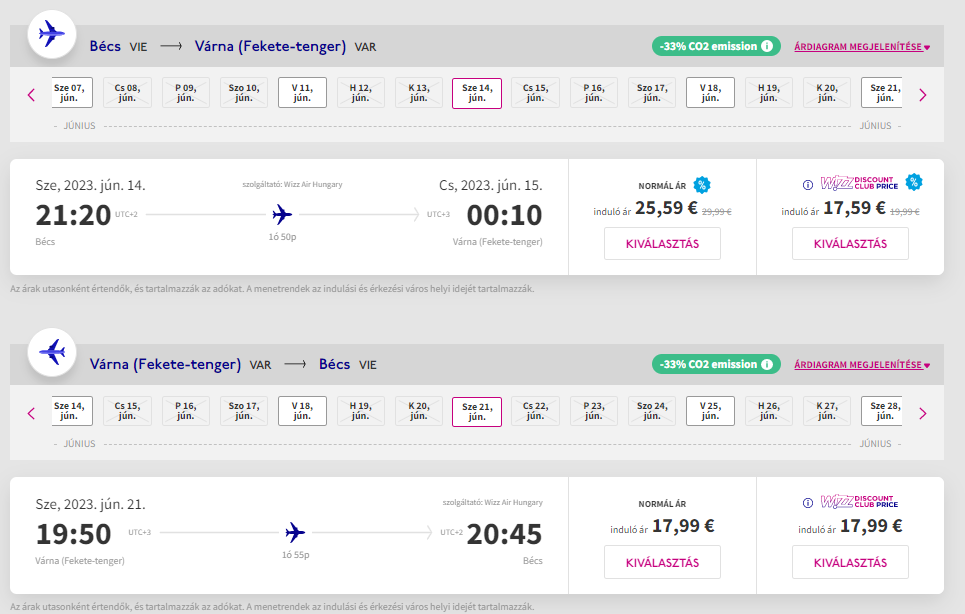Image resolution: width=965 pixels, height=614 pixels.
Task: Open CO2 emission info icon for Várna–Bécs
Action: 767,364
